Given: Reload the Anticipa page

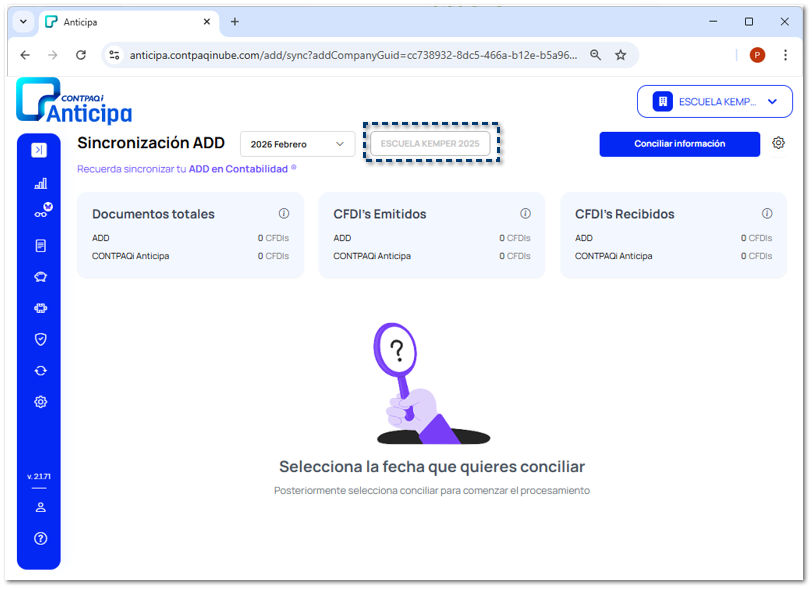Looking at the screenshot, I should 81,55.
